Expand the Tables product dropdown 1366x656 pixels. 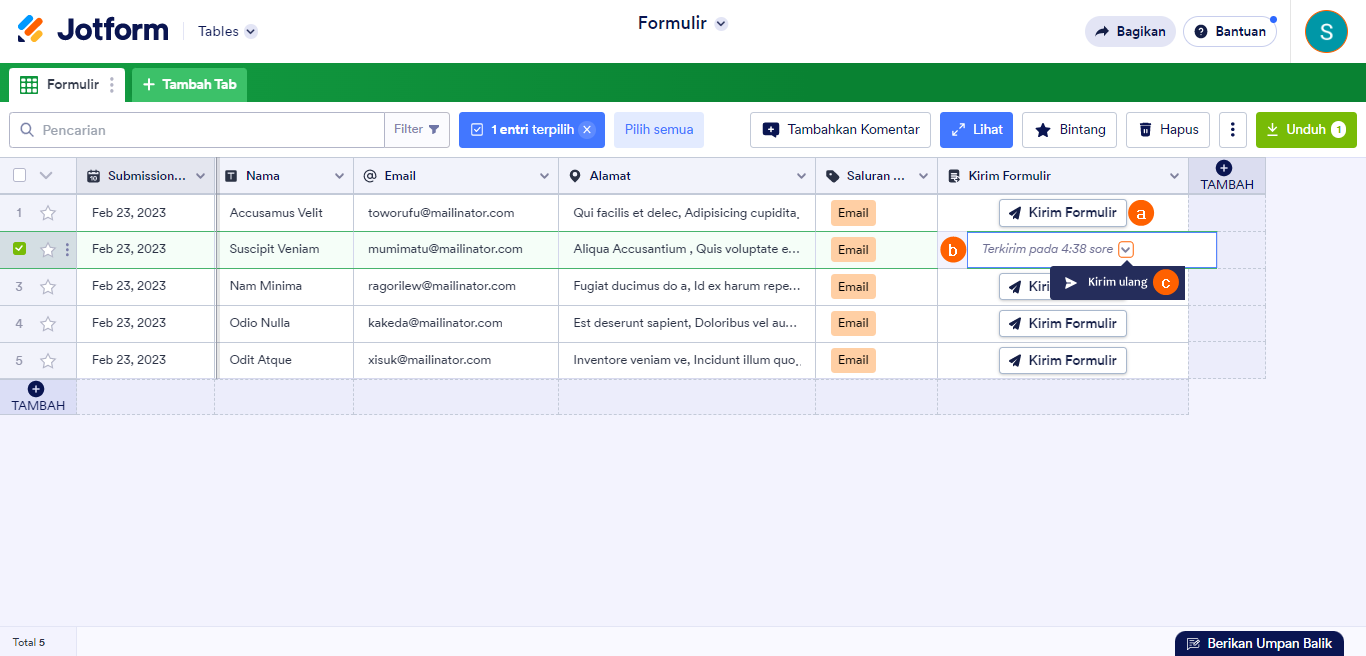coord(250,31)
